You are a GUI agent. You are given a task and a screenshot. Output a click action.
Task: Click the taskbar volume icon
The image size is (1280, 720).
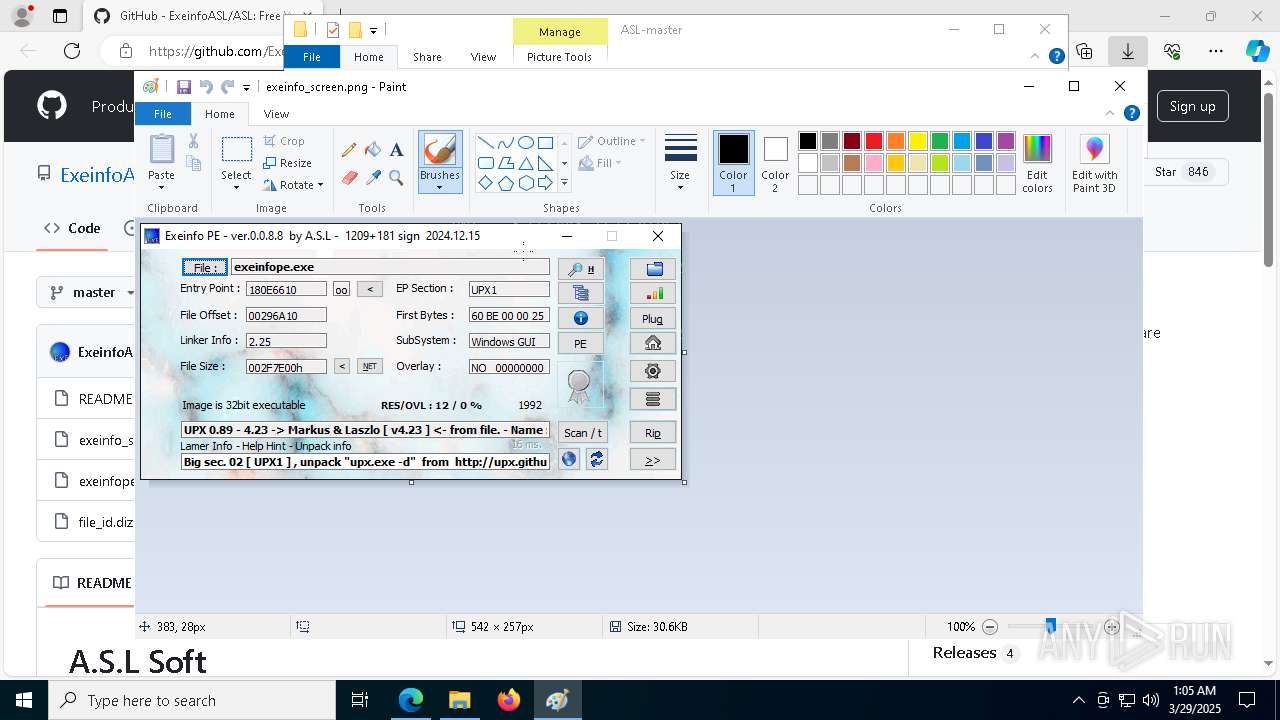(1150, 700)
